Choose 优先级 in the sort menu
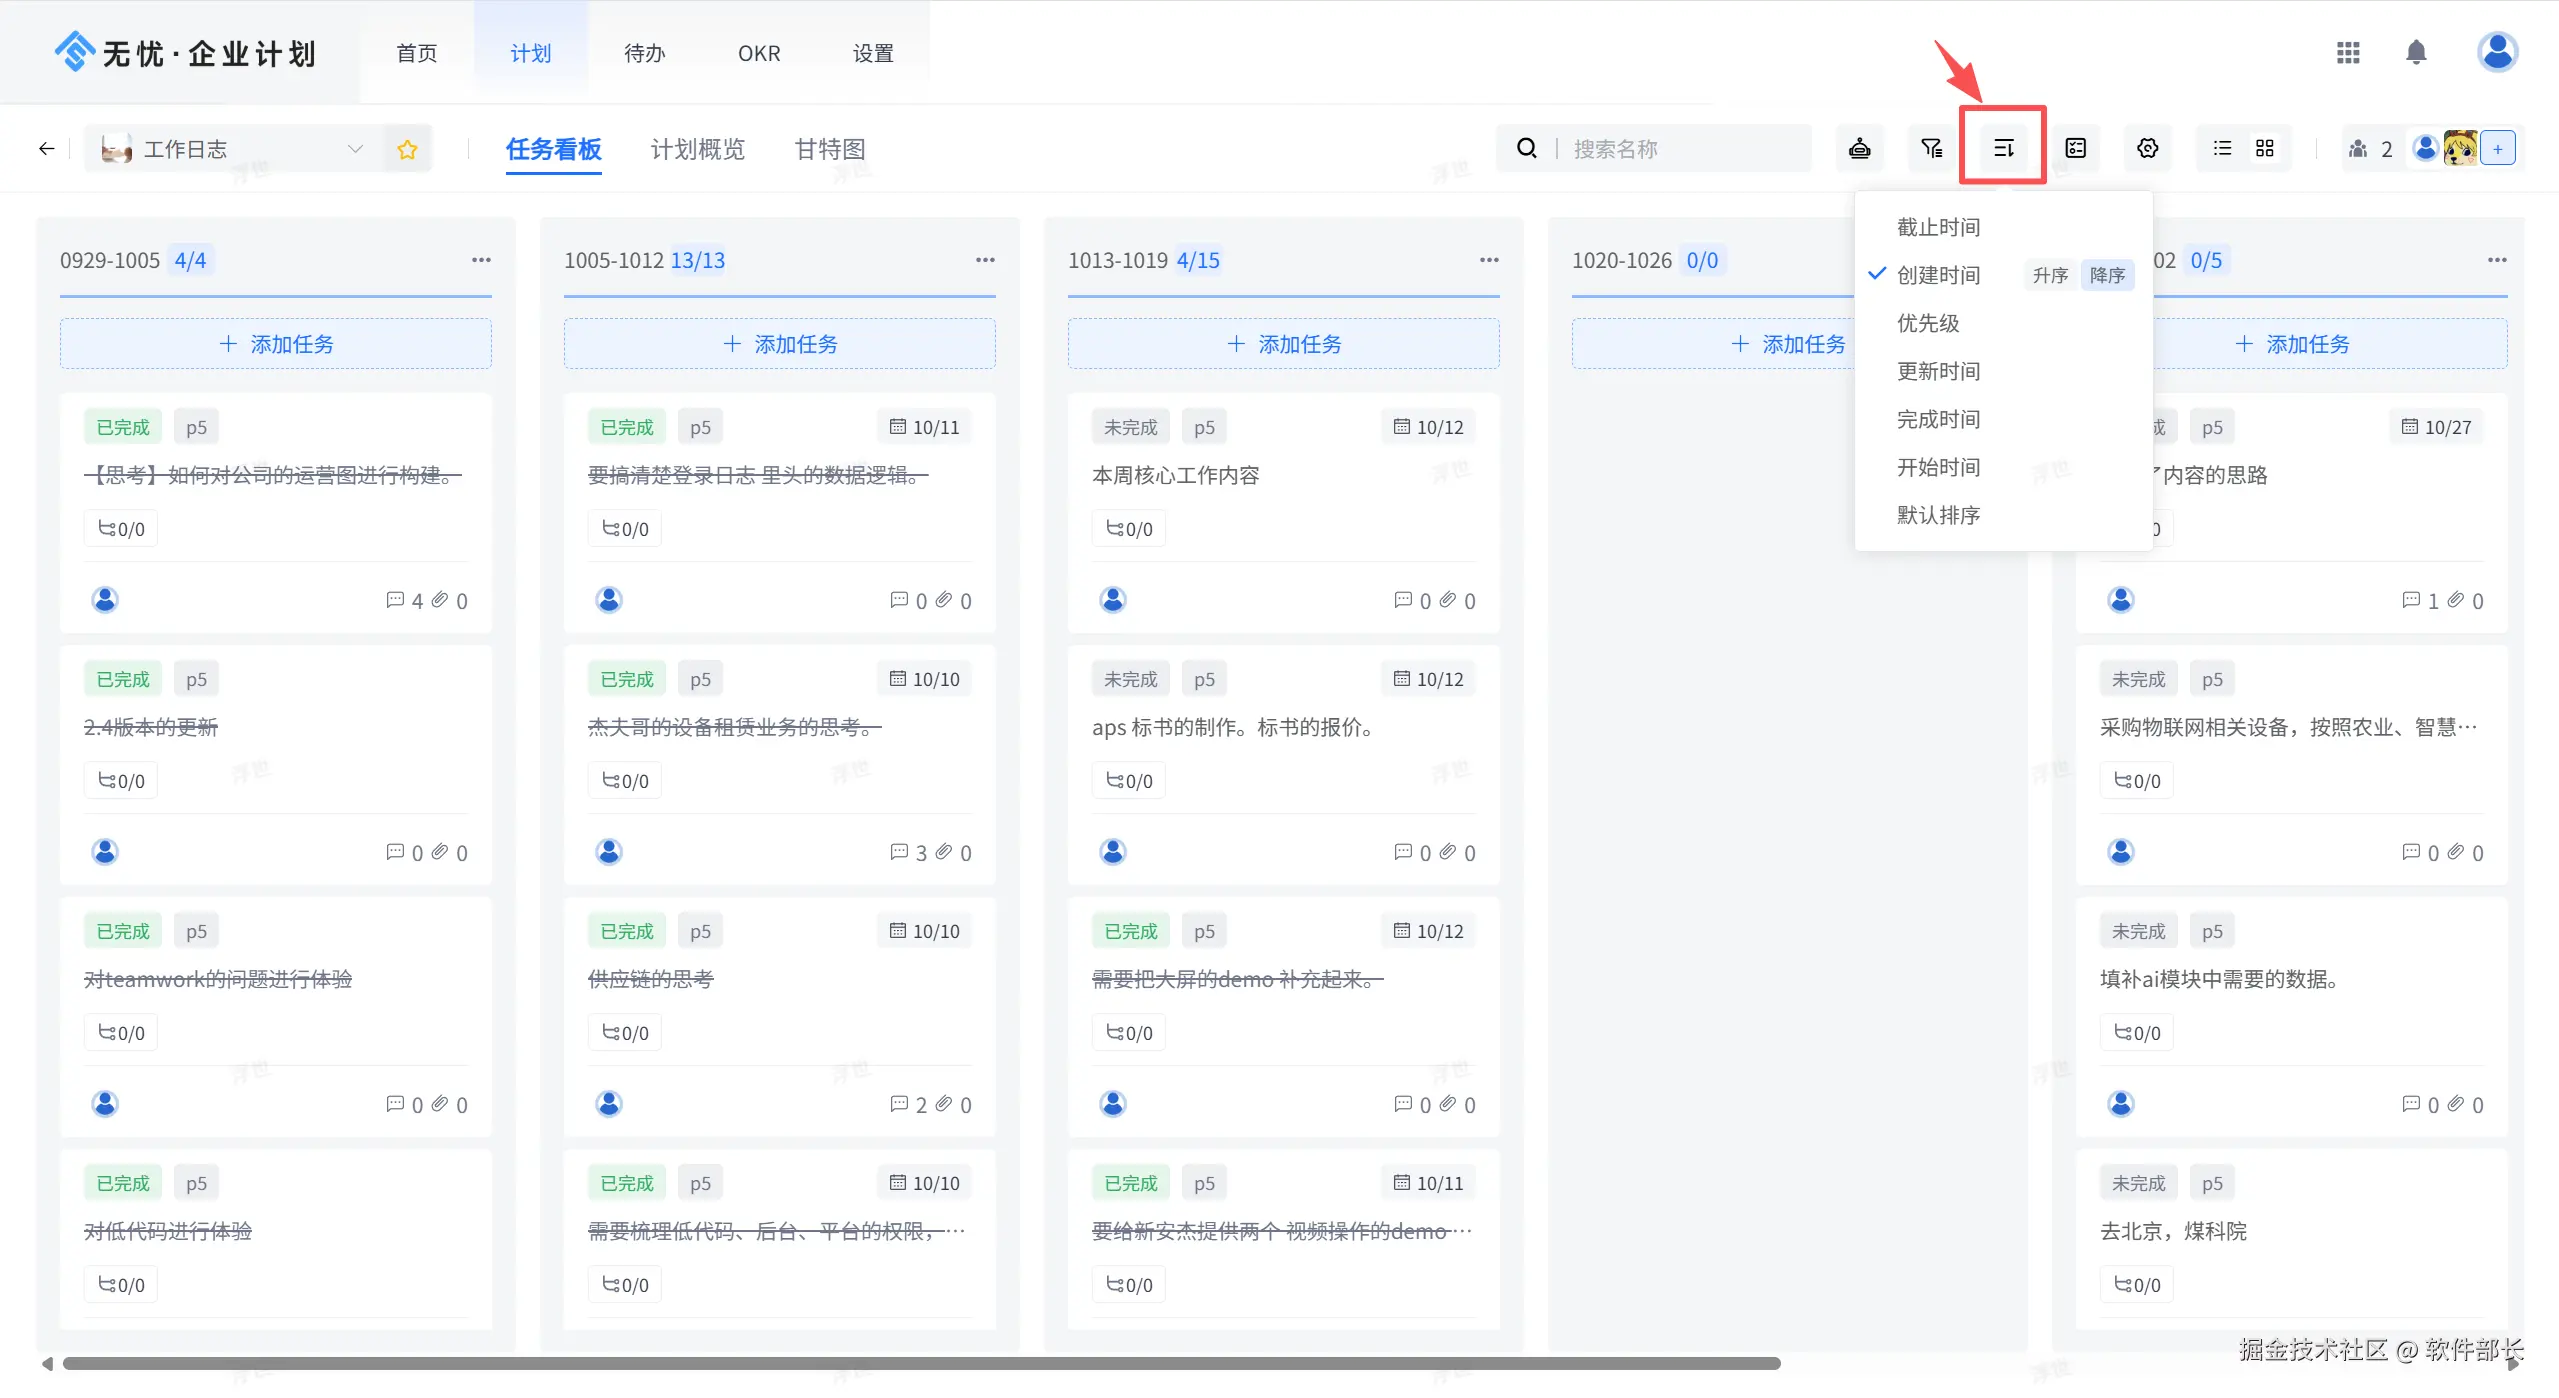Viewport: 2559px width, 1398px height. pyautogui.click(x=1928, y=323)
